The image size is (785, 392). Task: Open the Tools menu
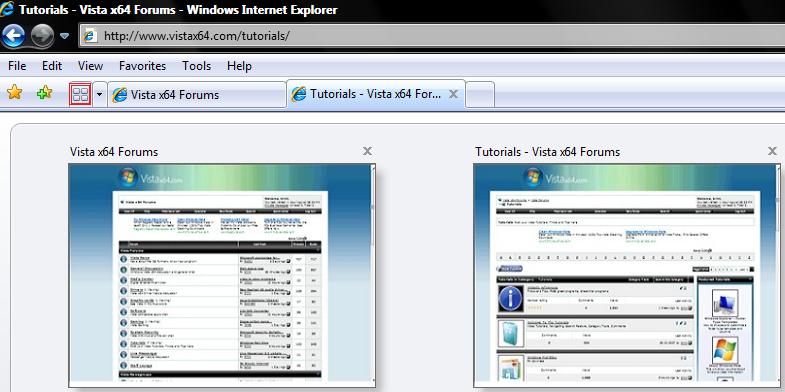click(196, 66)
